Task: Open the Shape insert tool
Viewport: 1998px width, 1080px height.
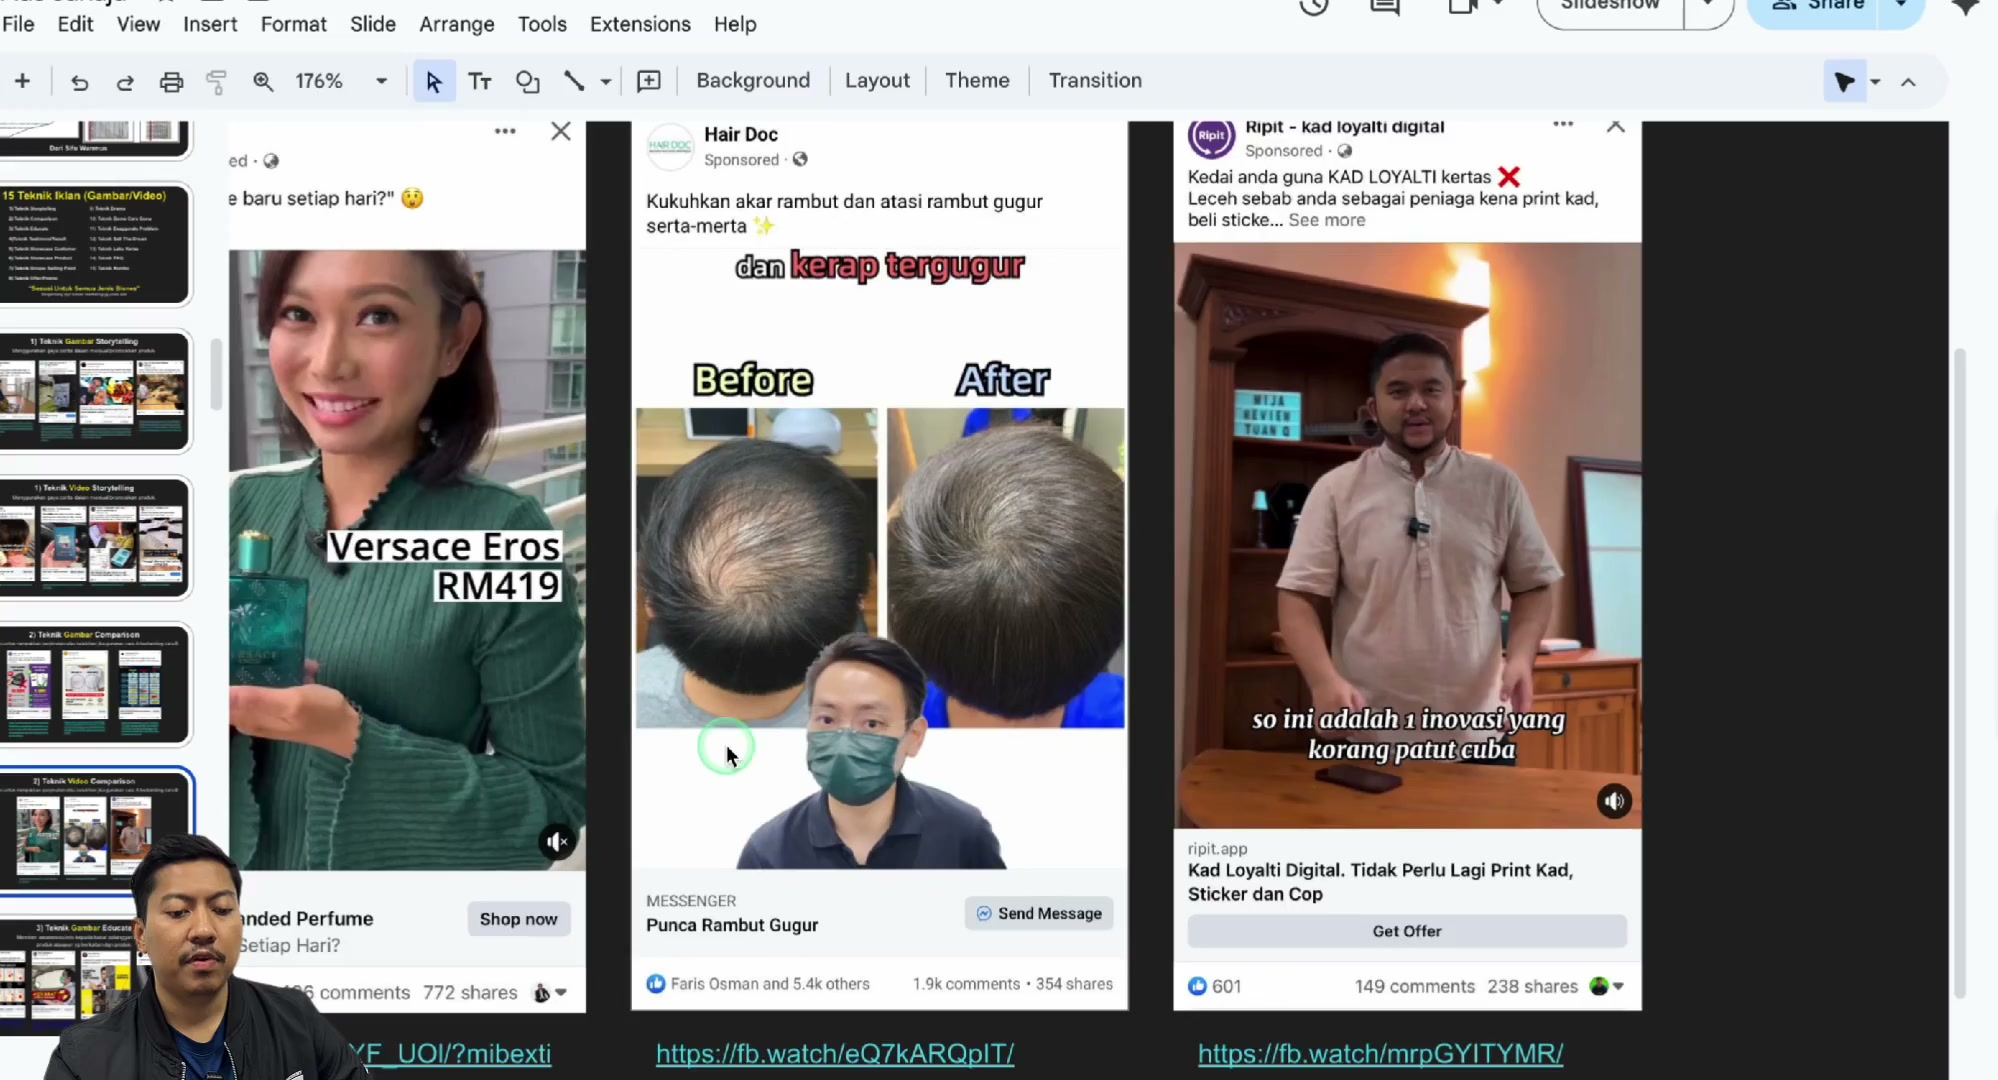Action: (527, 82)
